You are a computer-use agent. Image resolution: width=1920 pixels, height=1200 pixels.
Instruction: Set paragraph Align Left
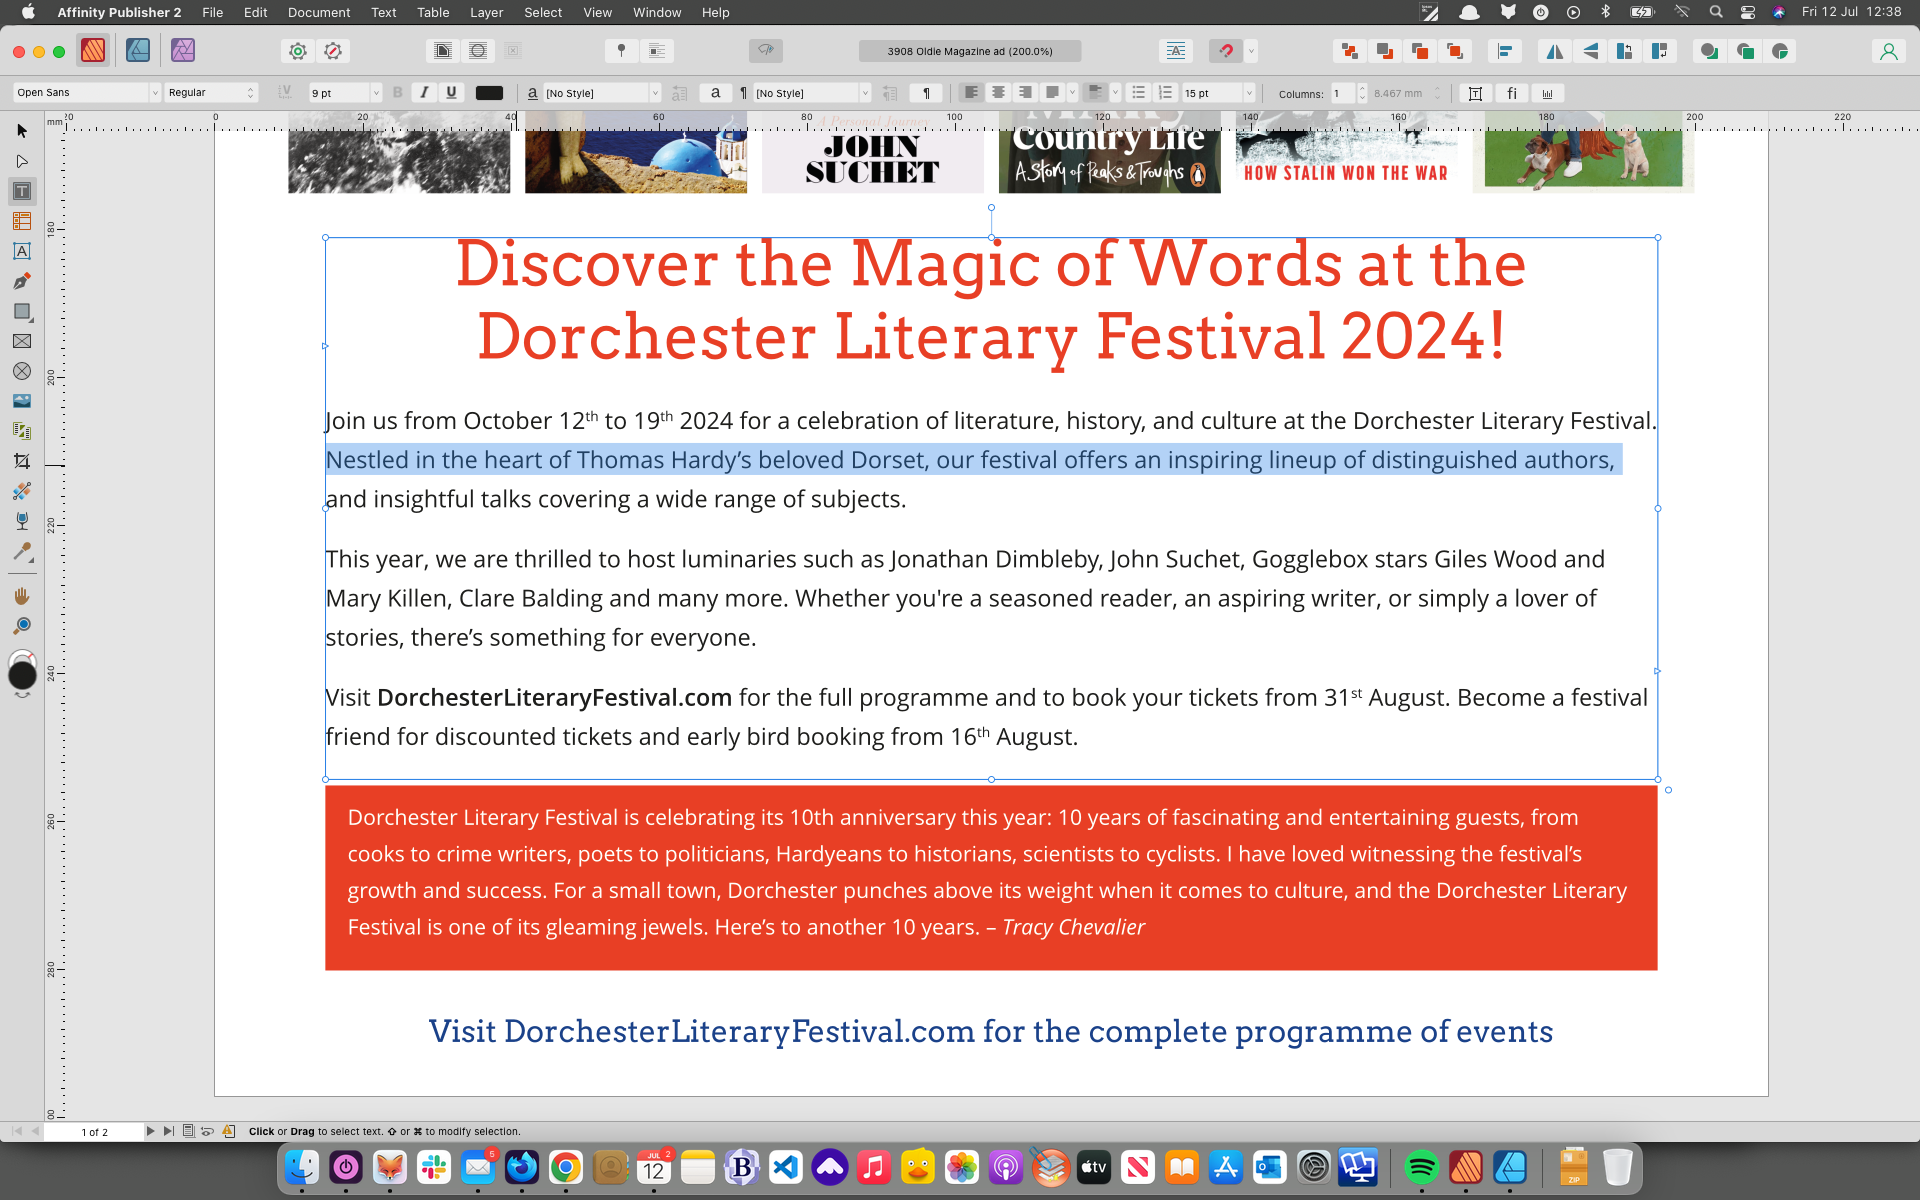(971, 92)
